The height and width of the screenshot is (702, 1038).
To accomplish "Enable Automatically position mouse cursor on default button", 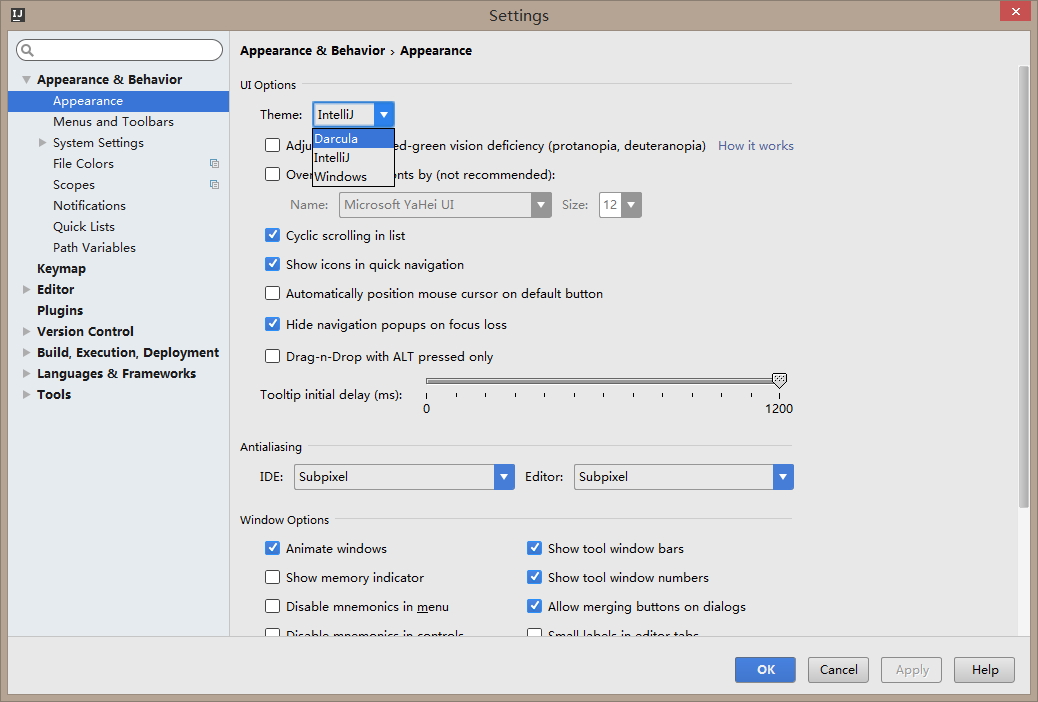I will click(x=272, y=293).
